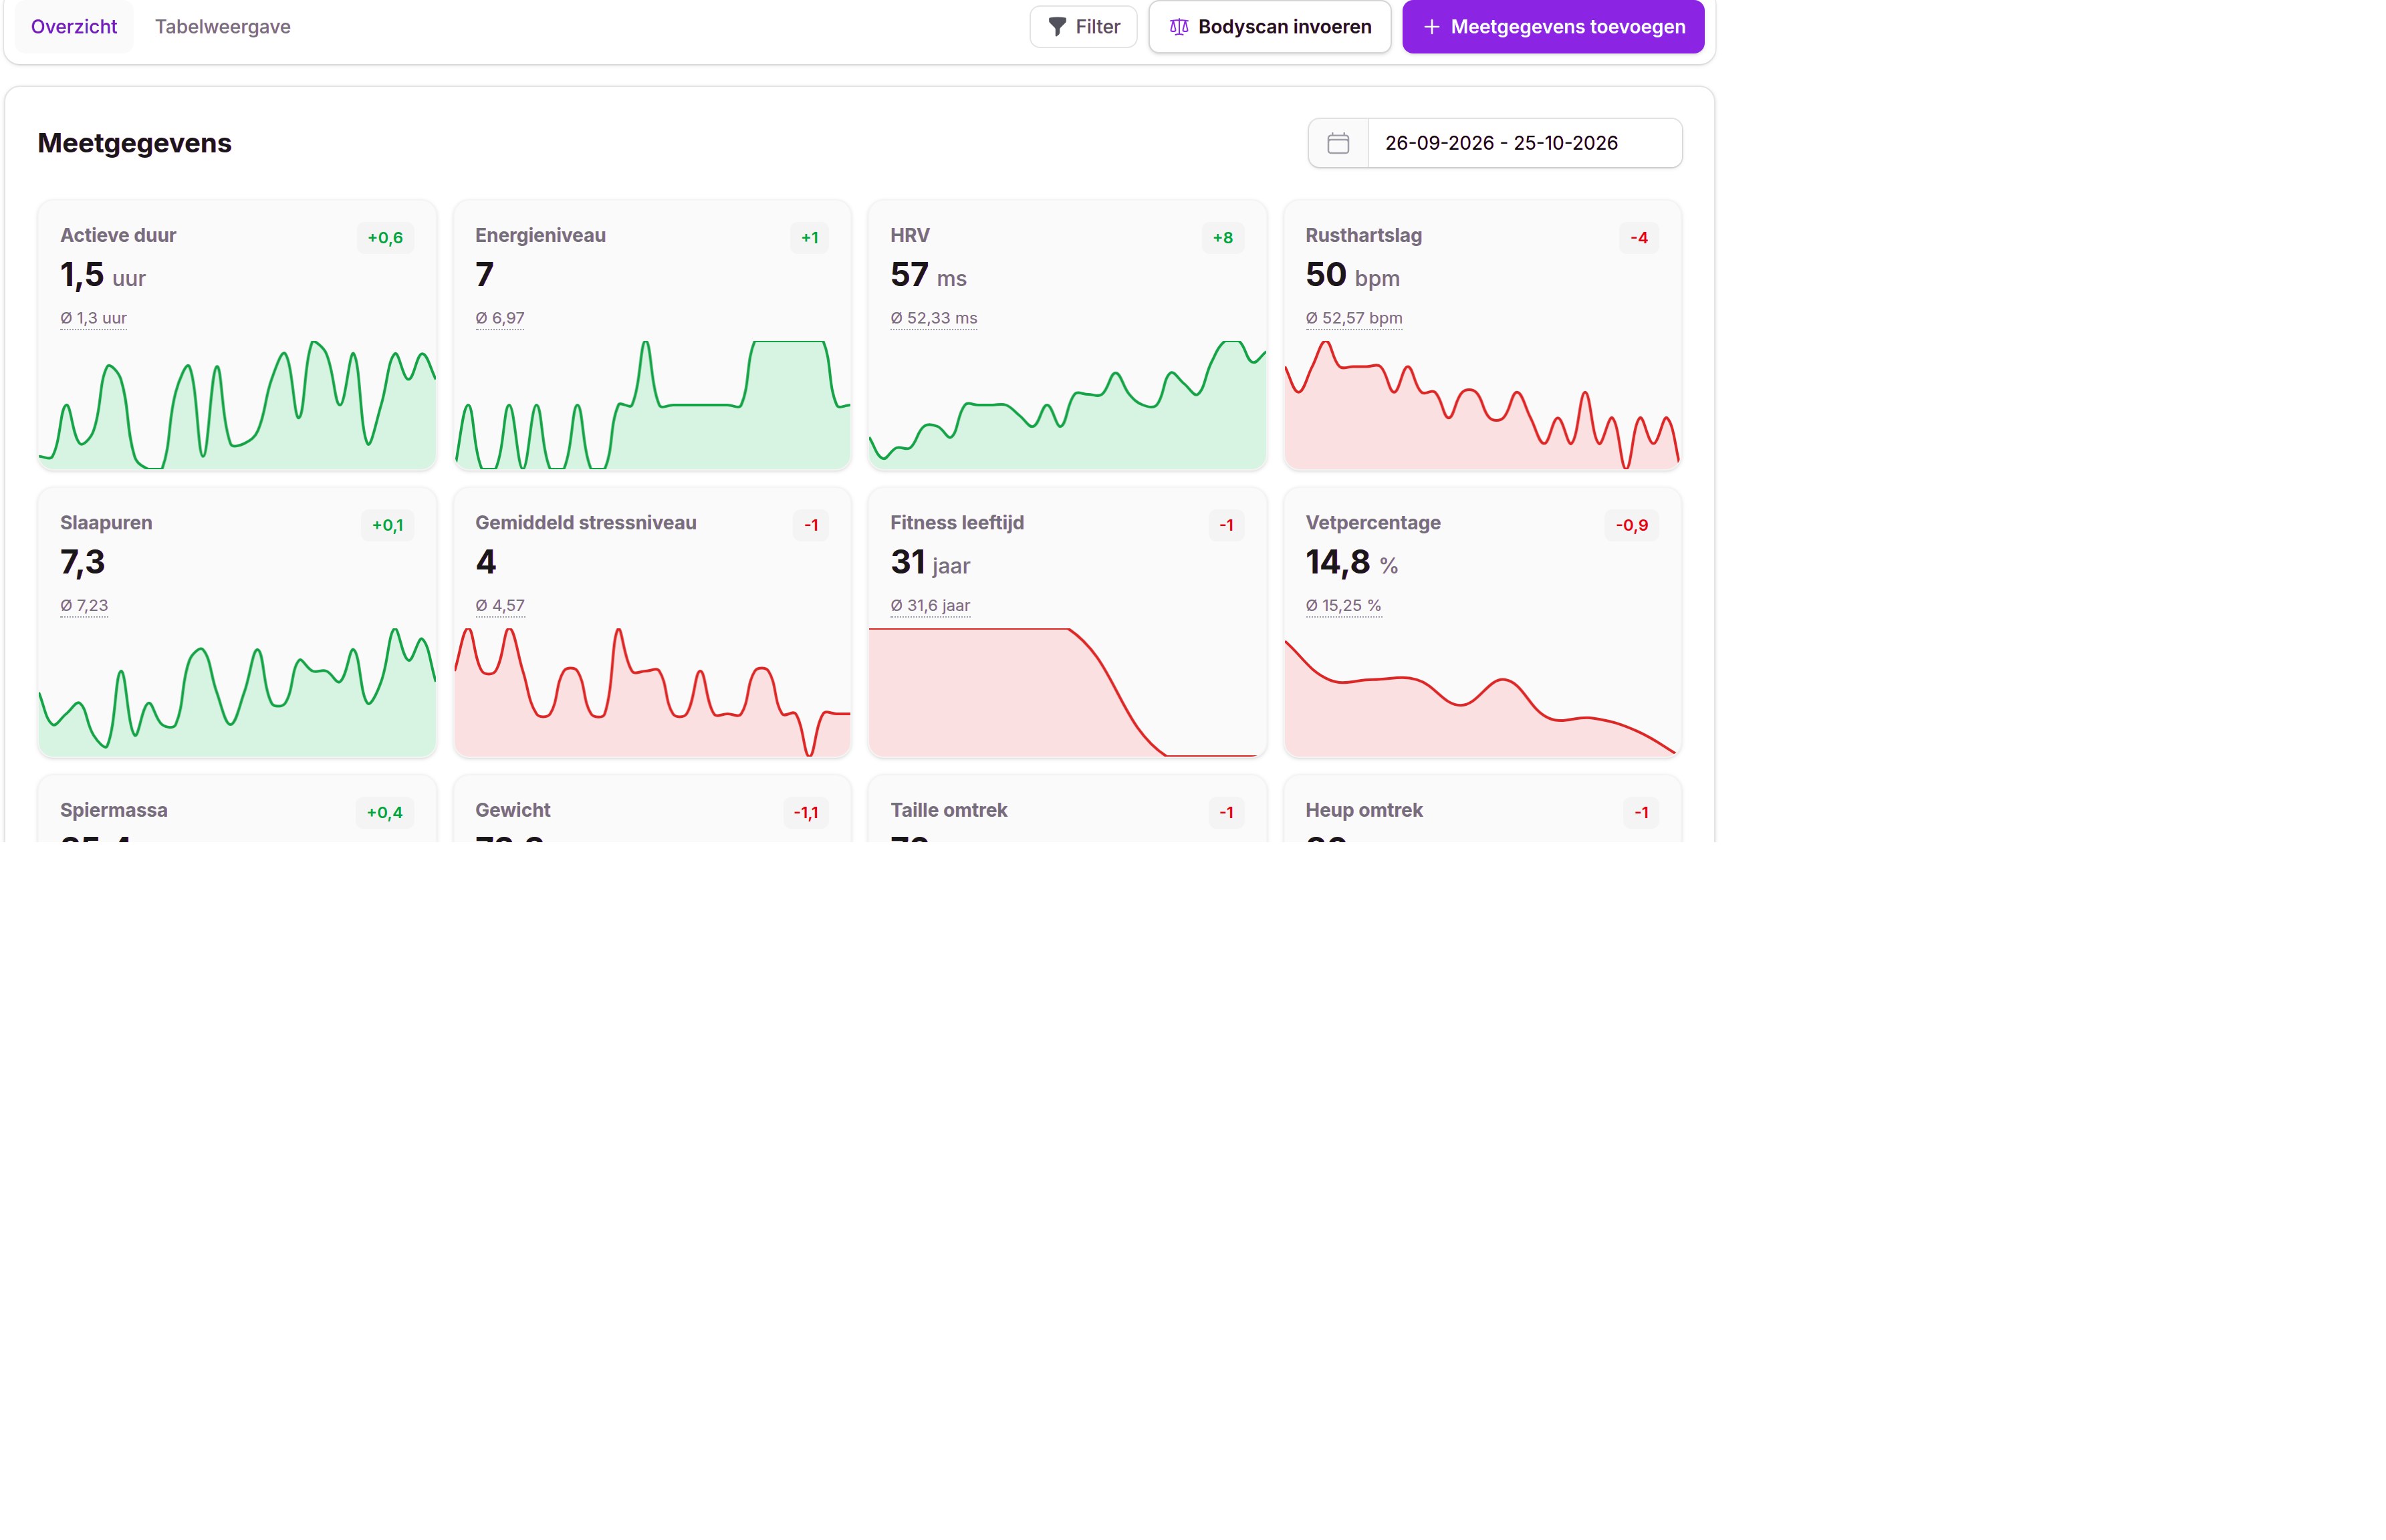Click the -1 badge on Gemiddeld stressniveau
Viewport: 2386px width, 1540px height.
pos(811,525)
